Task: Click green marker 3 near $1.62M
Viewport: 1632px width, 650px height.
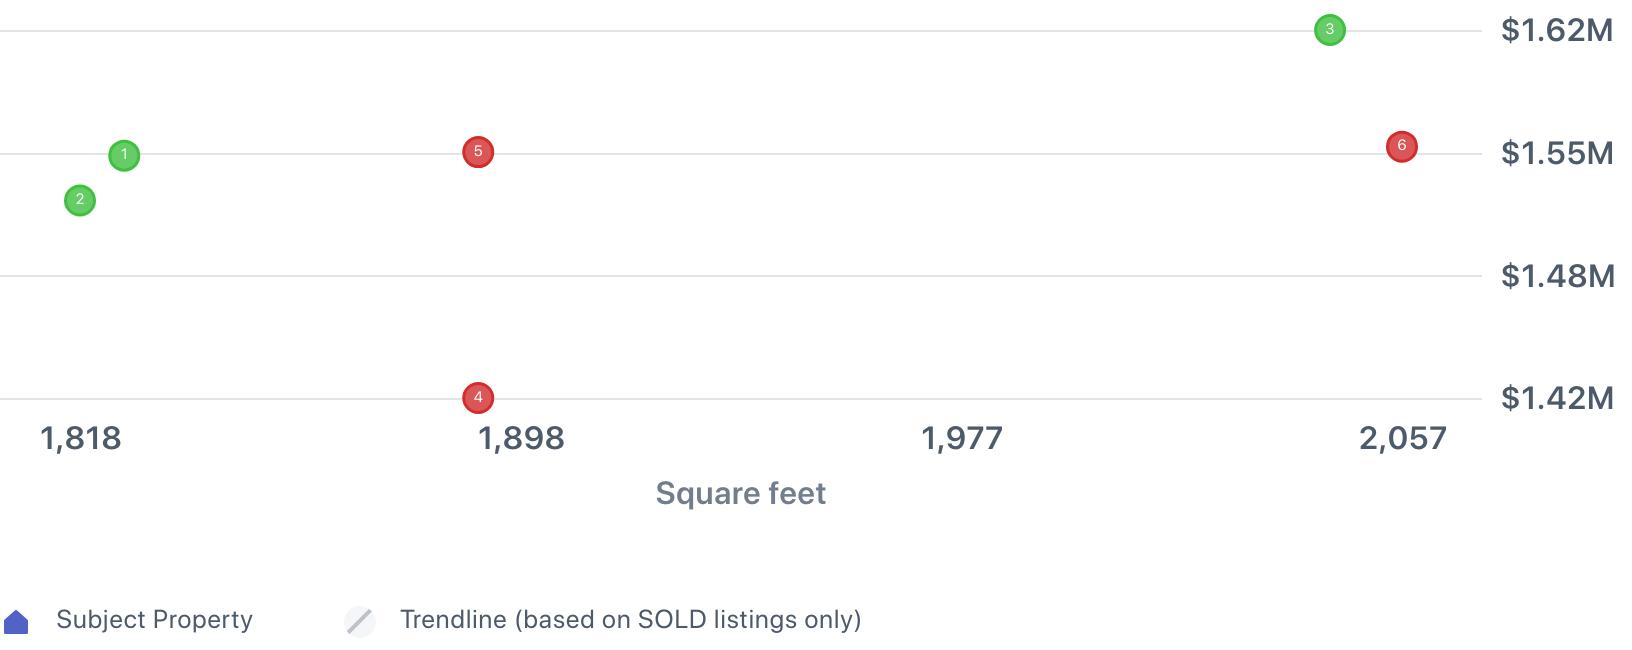Action: coord(1329,30)
